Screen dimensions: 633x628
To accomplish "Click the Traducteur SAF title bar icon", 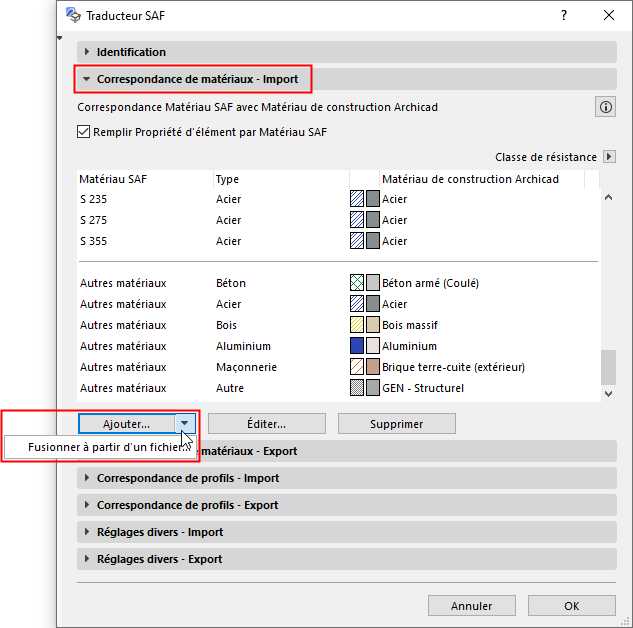I will click(73, 15).
